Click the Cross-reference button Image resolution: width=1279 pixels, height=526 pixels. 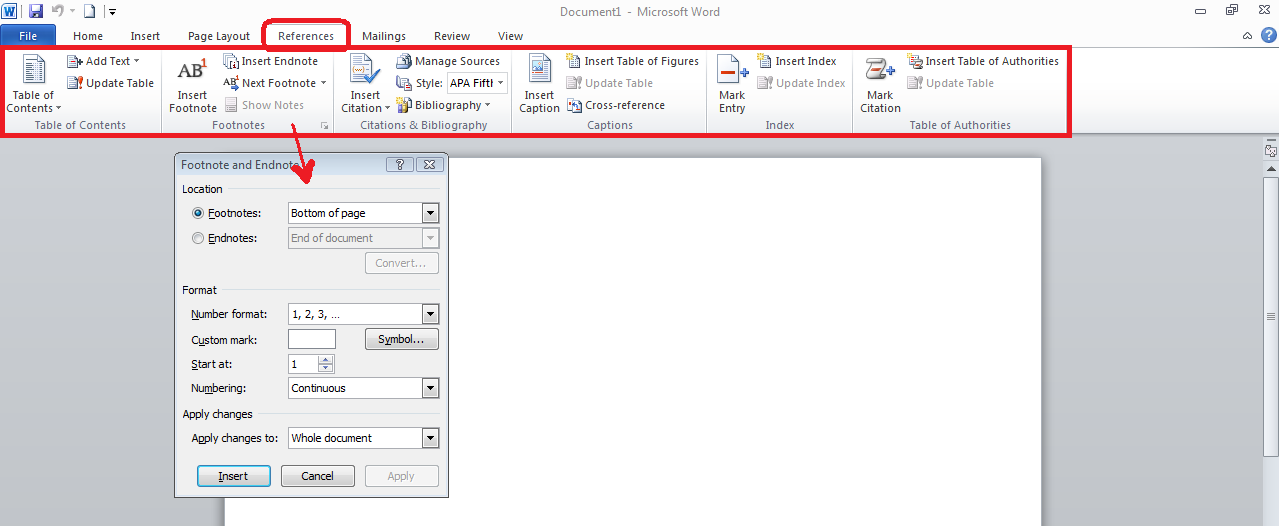click(x=616, y=105)
